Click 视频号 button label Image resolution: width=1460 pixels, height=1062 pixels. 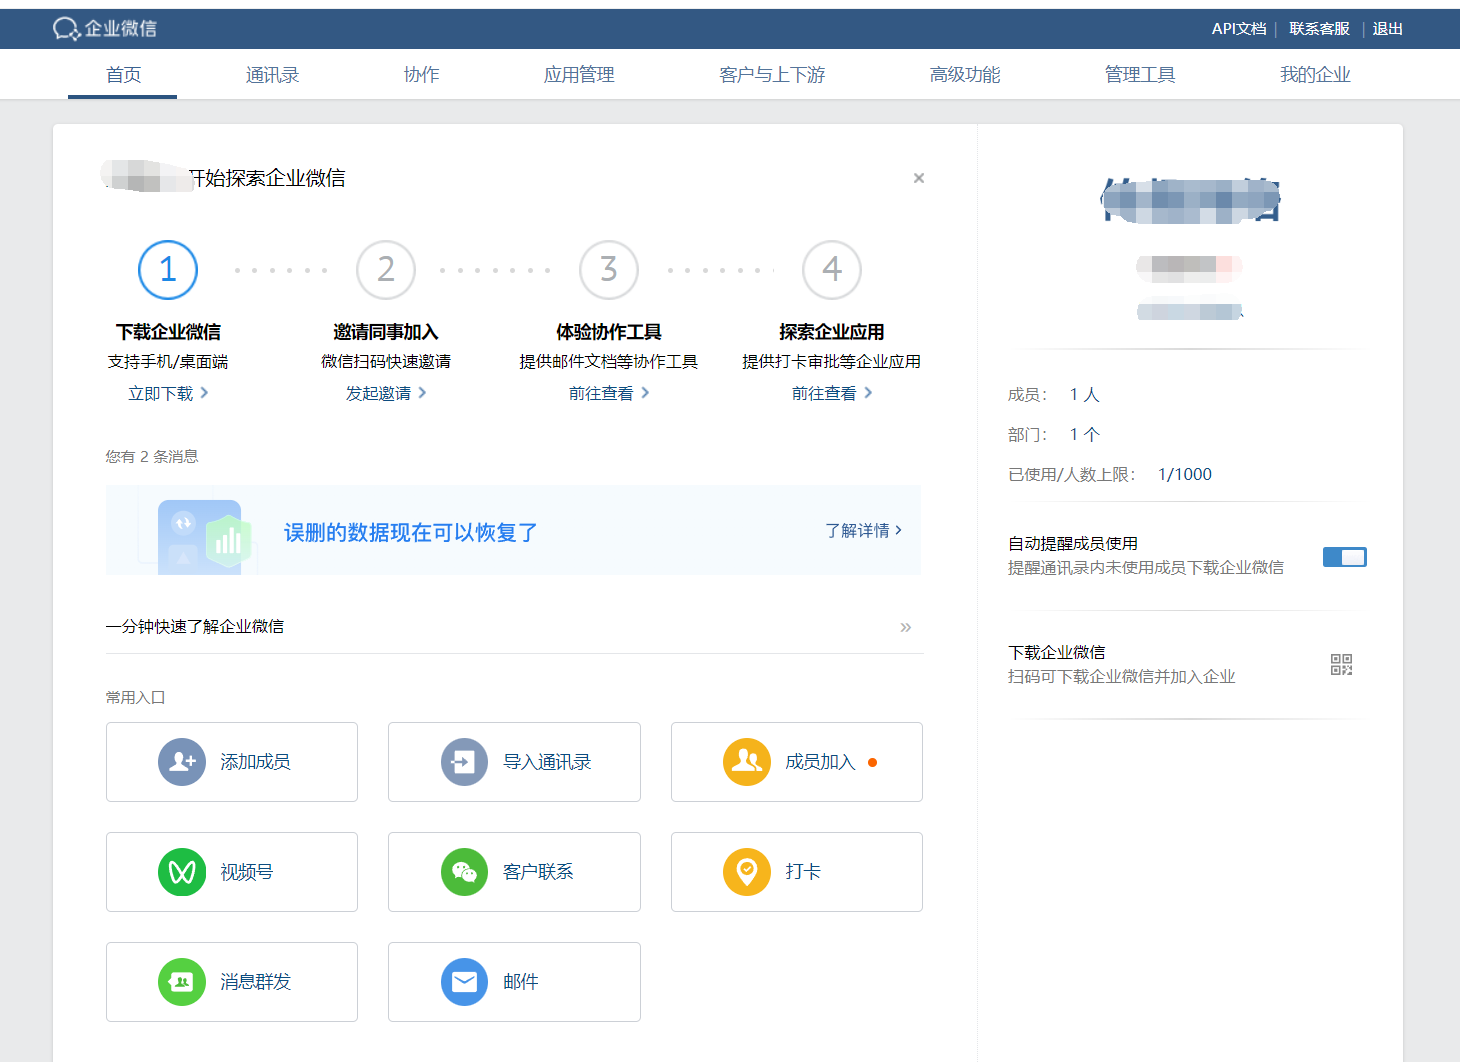[x=246, y=872]
